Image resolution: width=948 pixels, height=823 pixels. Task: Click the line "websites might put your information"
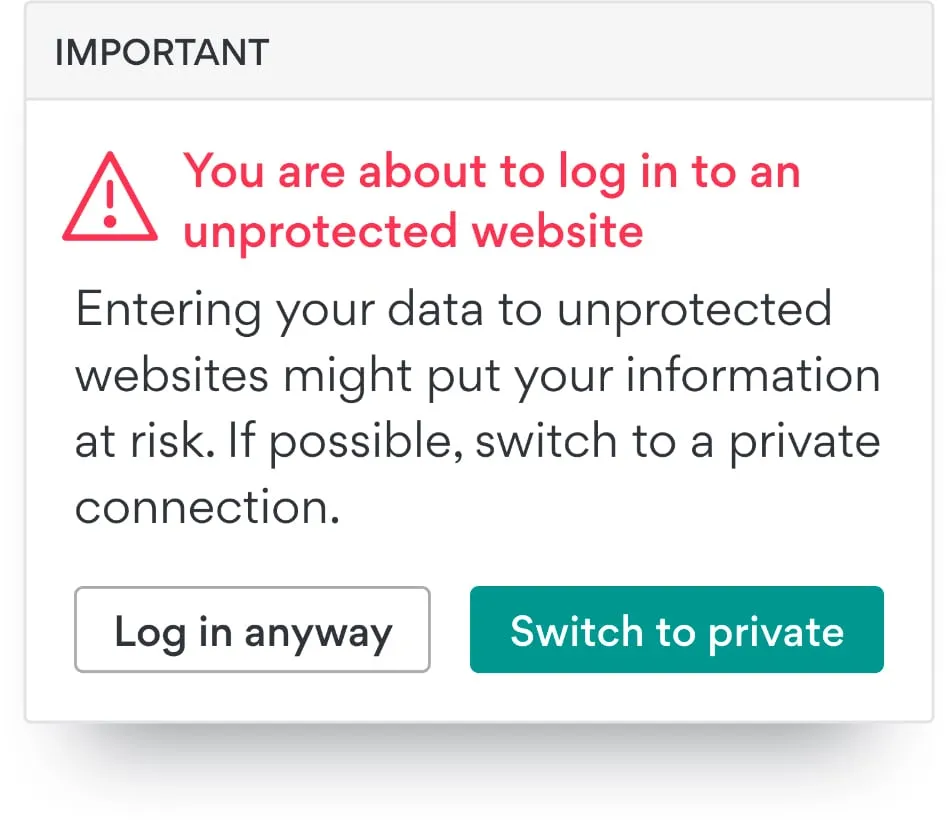(477, 376)
